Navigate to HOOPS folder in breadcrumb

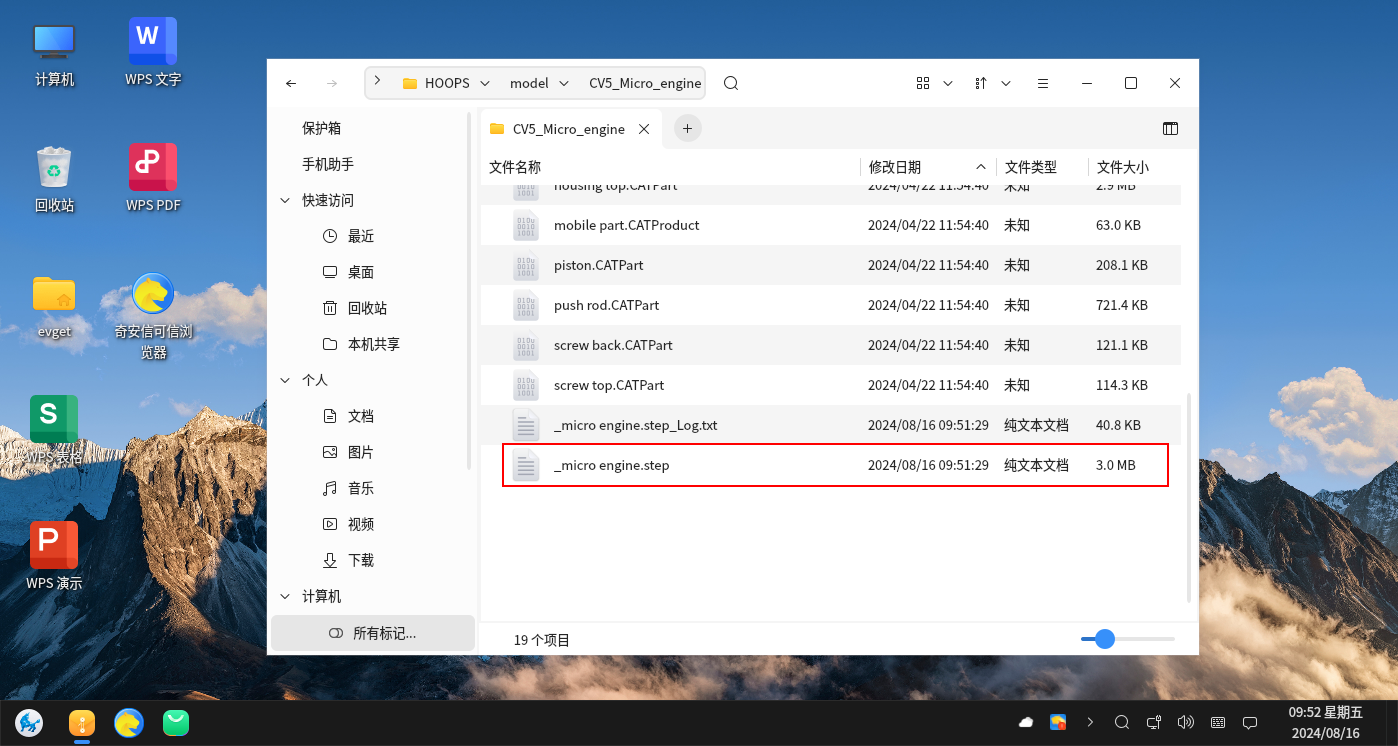click(x=447, y=83)
